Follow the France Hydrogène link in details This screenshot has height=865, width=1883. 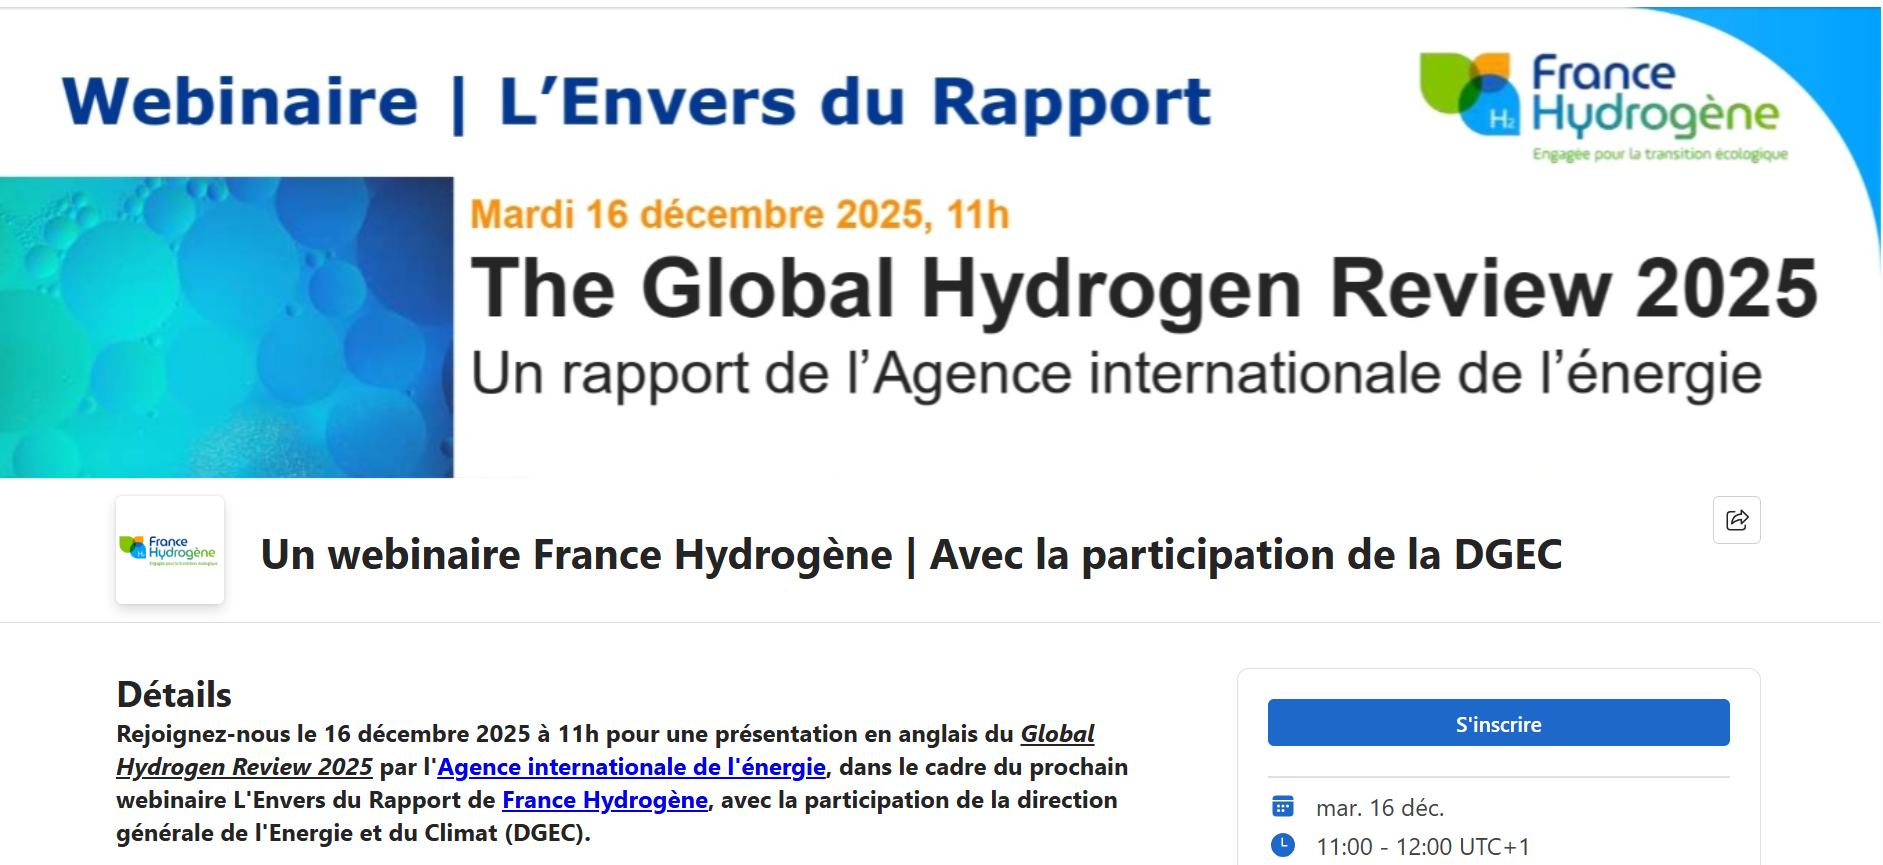pyautogui.click(x=604, y=800)
